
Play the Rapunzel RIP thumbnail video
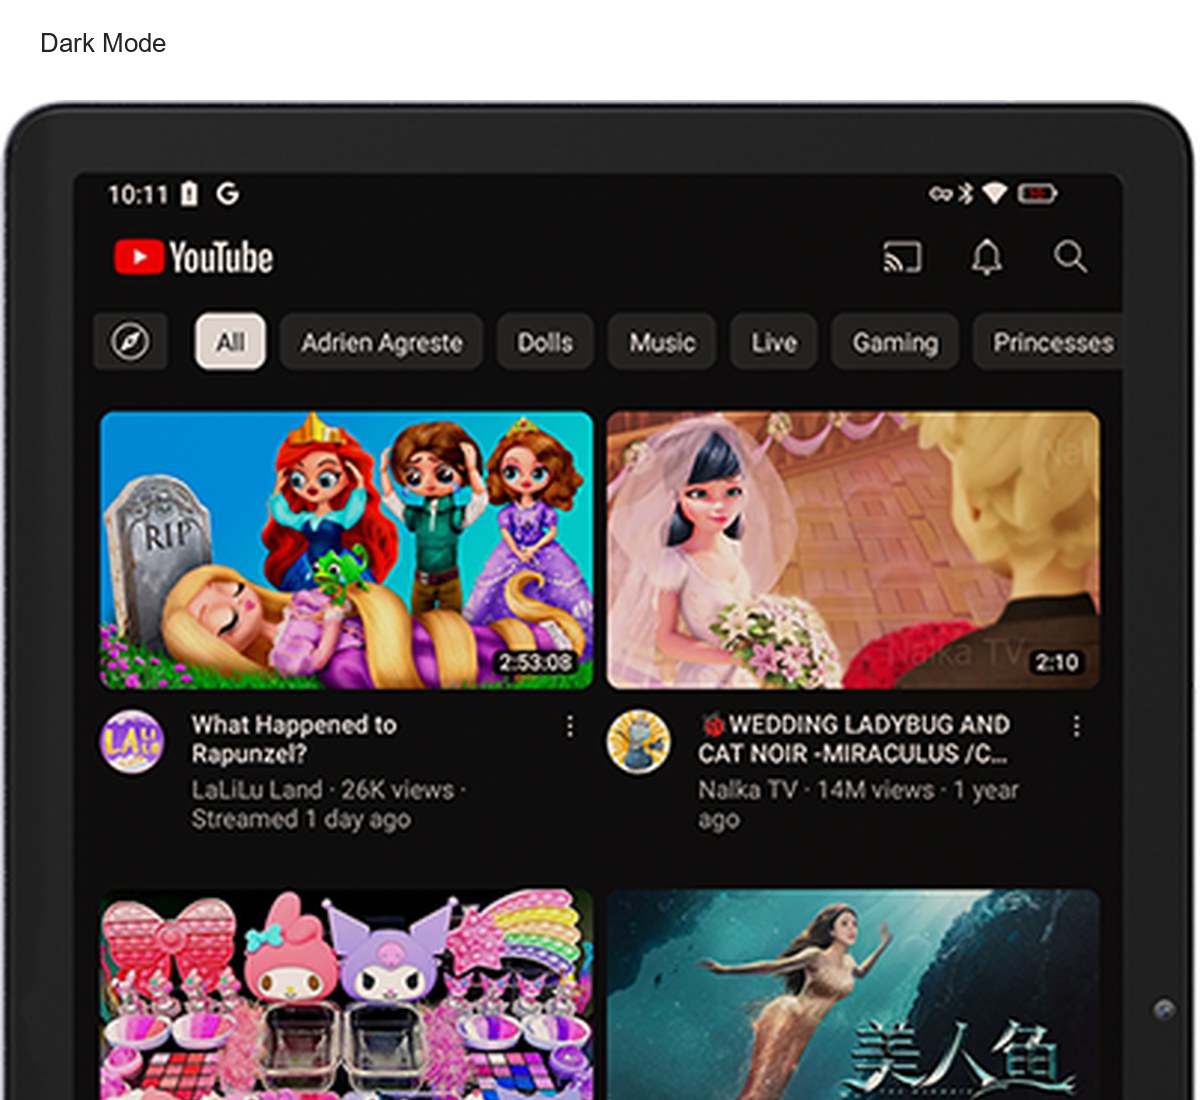click(x=347, y=550)
